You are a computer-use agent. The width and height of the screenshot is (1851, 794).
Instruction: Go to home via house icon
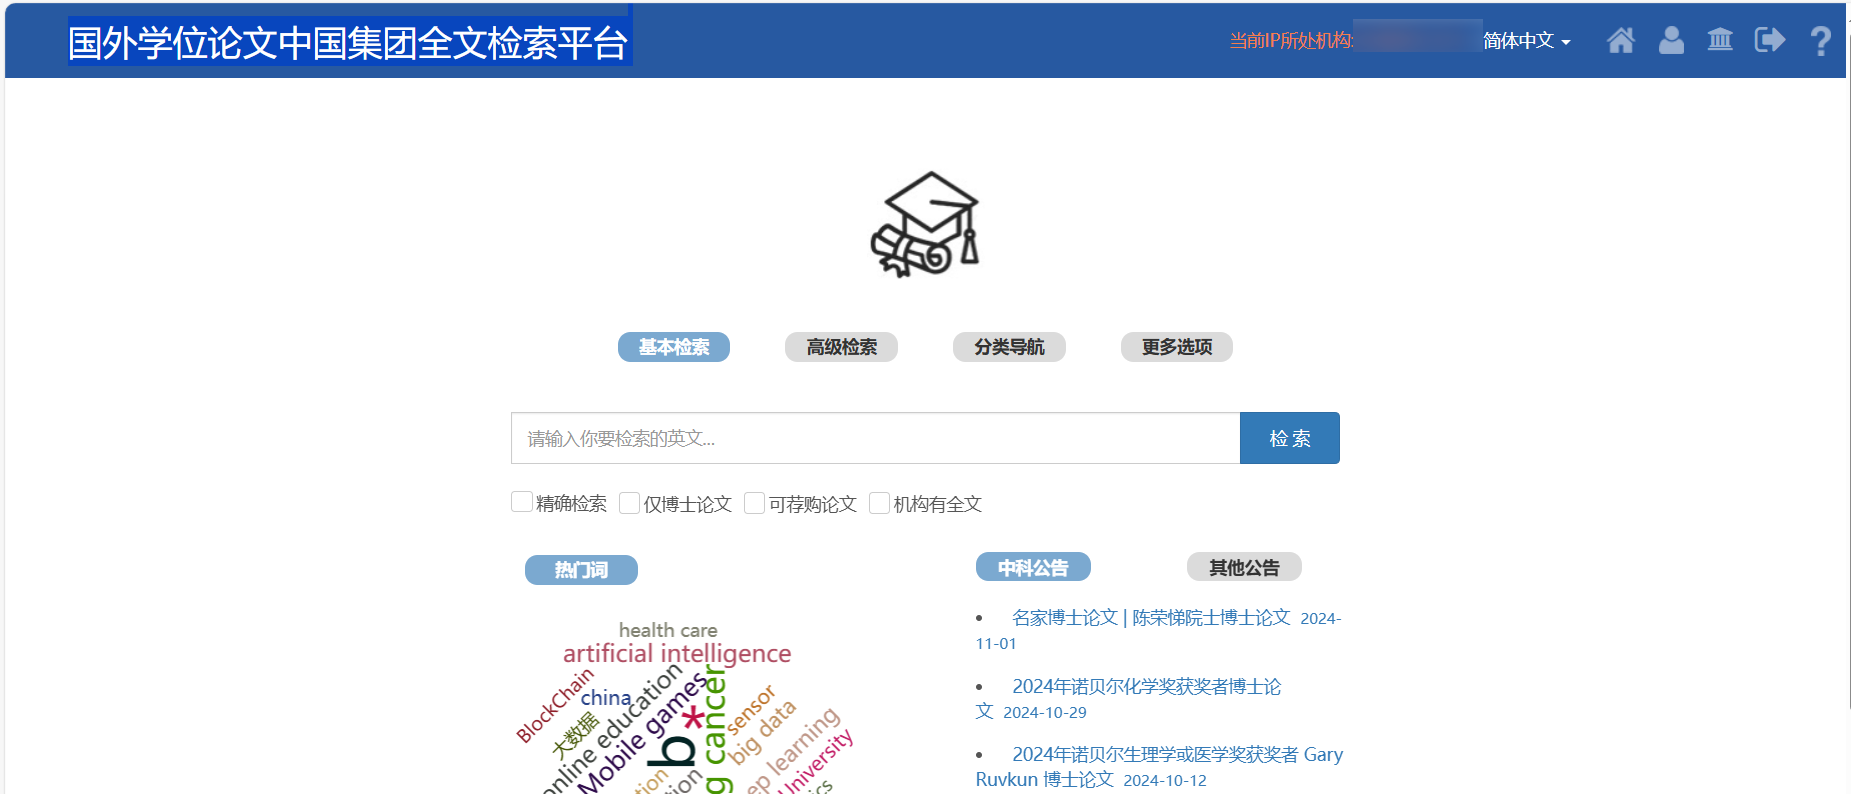pos(1620,40)
